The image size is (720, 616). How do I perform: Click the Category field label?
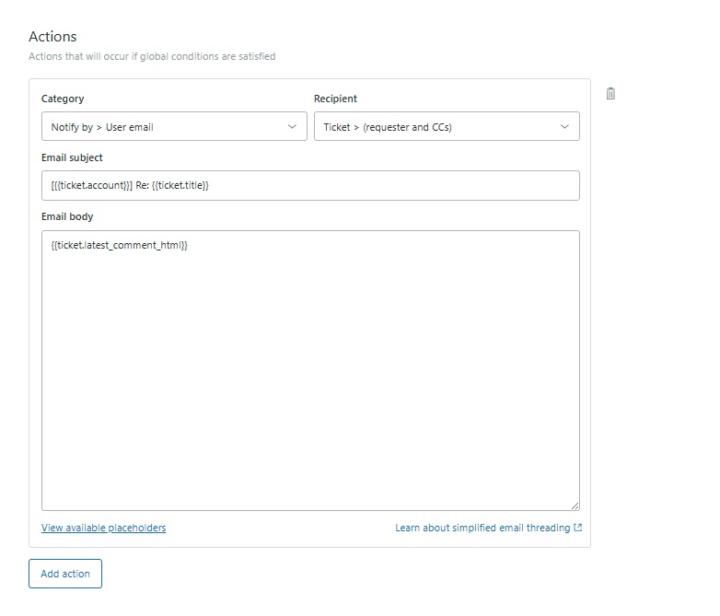62,99
